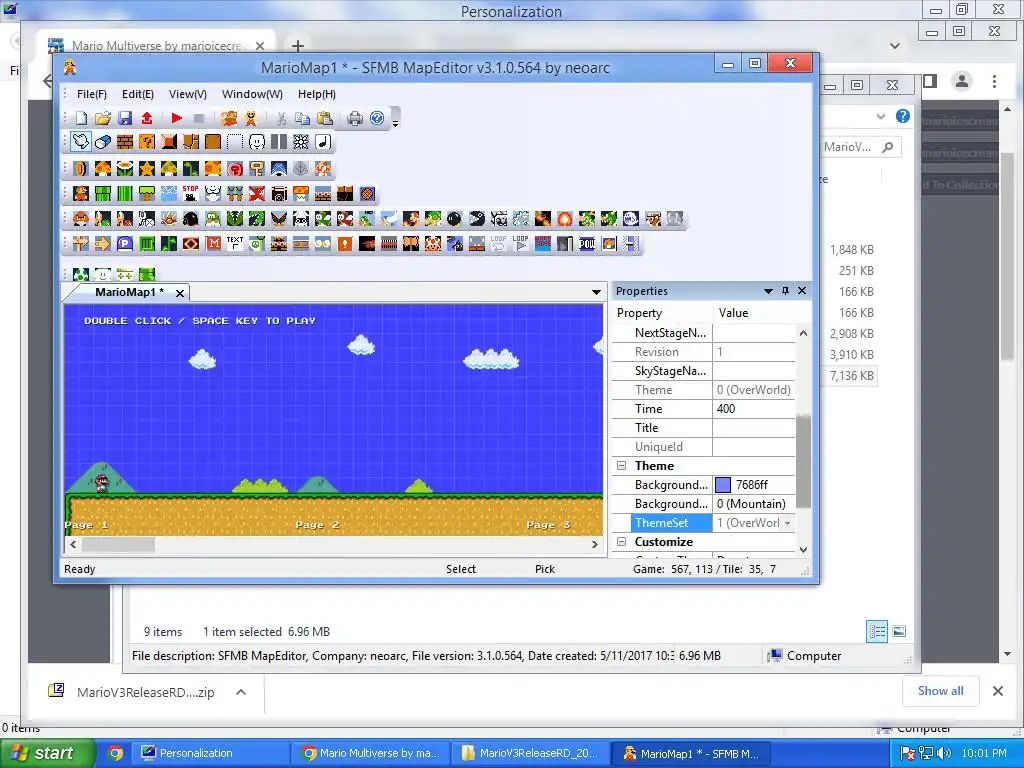Start playtest with red Play arrow
Viewport: 1024px width, 768px height.
[176, 118]
